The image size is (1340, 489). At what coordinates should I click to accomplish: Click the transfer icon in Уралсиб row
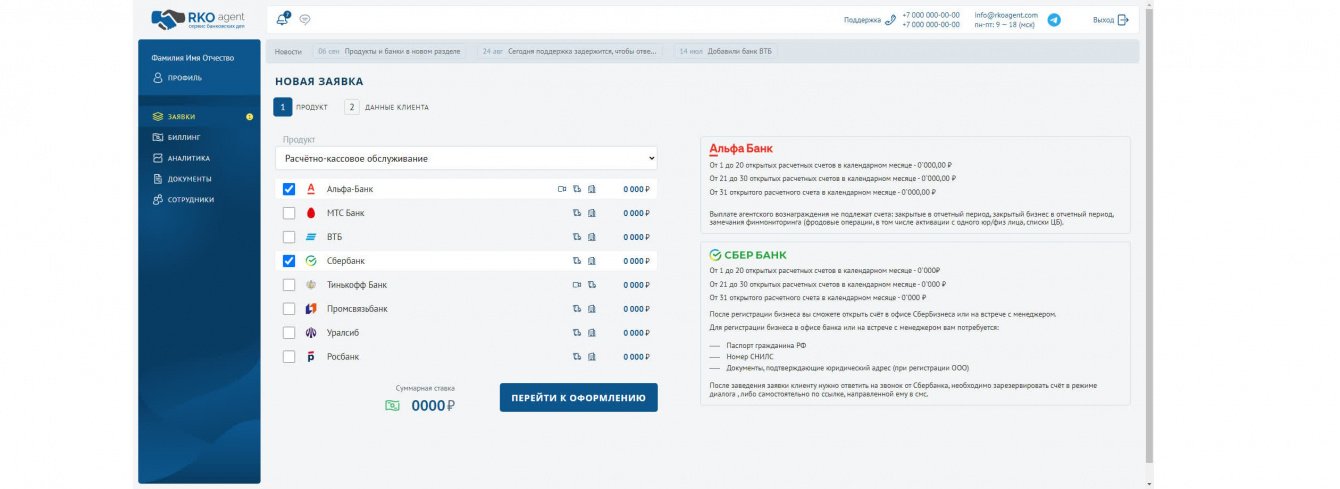point(577,333)
